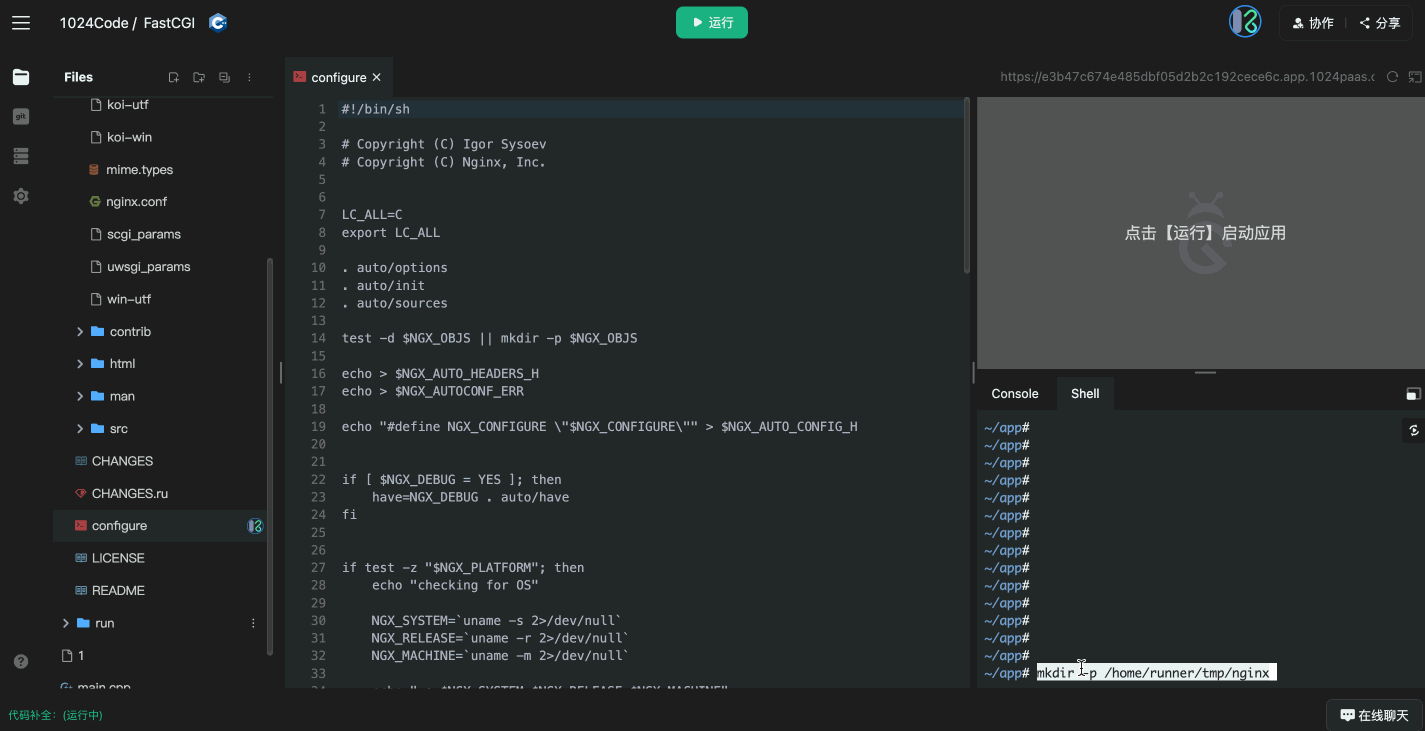Click the terminal link side icon
This screenshot has width=1425, height=731.
click(x=1413, y=430)
